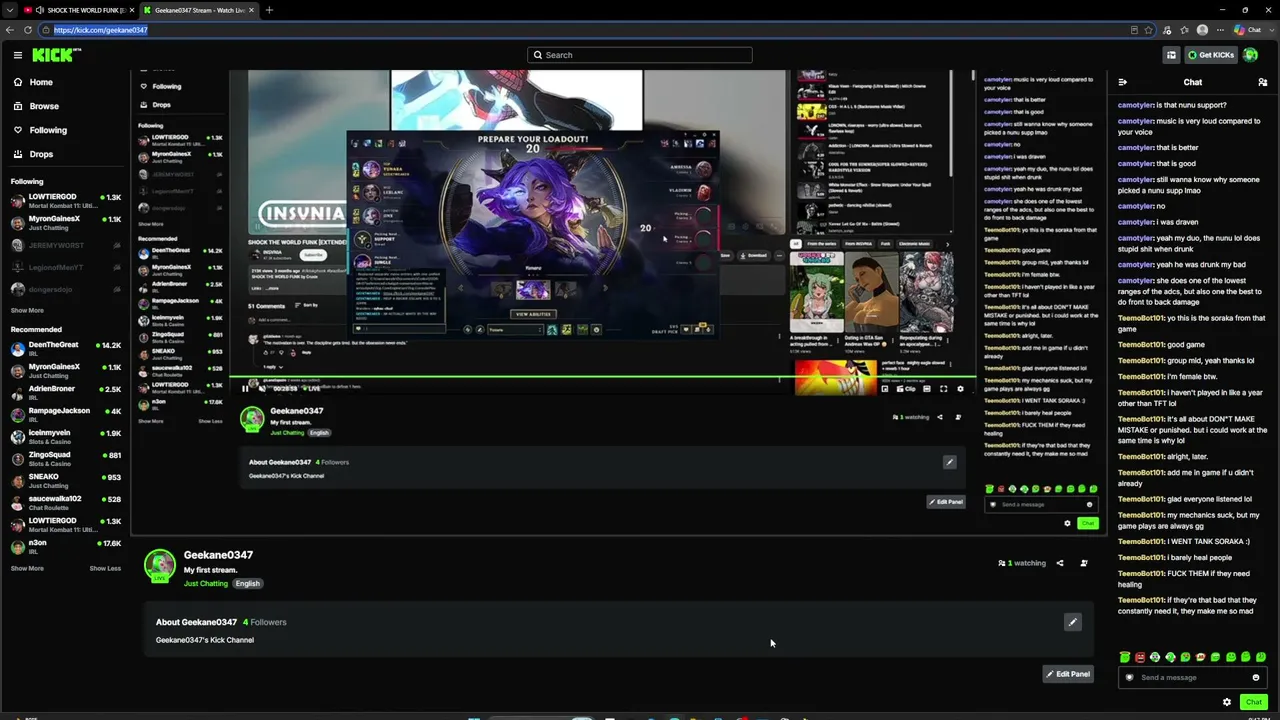Open Home in the left sidebar
This screenshot has width=1280, height=720.
(41, 82)
